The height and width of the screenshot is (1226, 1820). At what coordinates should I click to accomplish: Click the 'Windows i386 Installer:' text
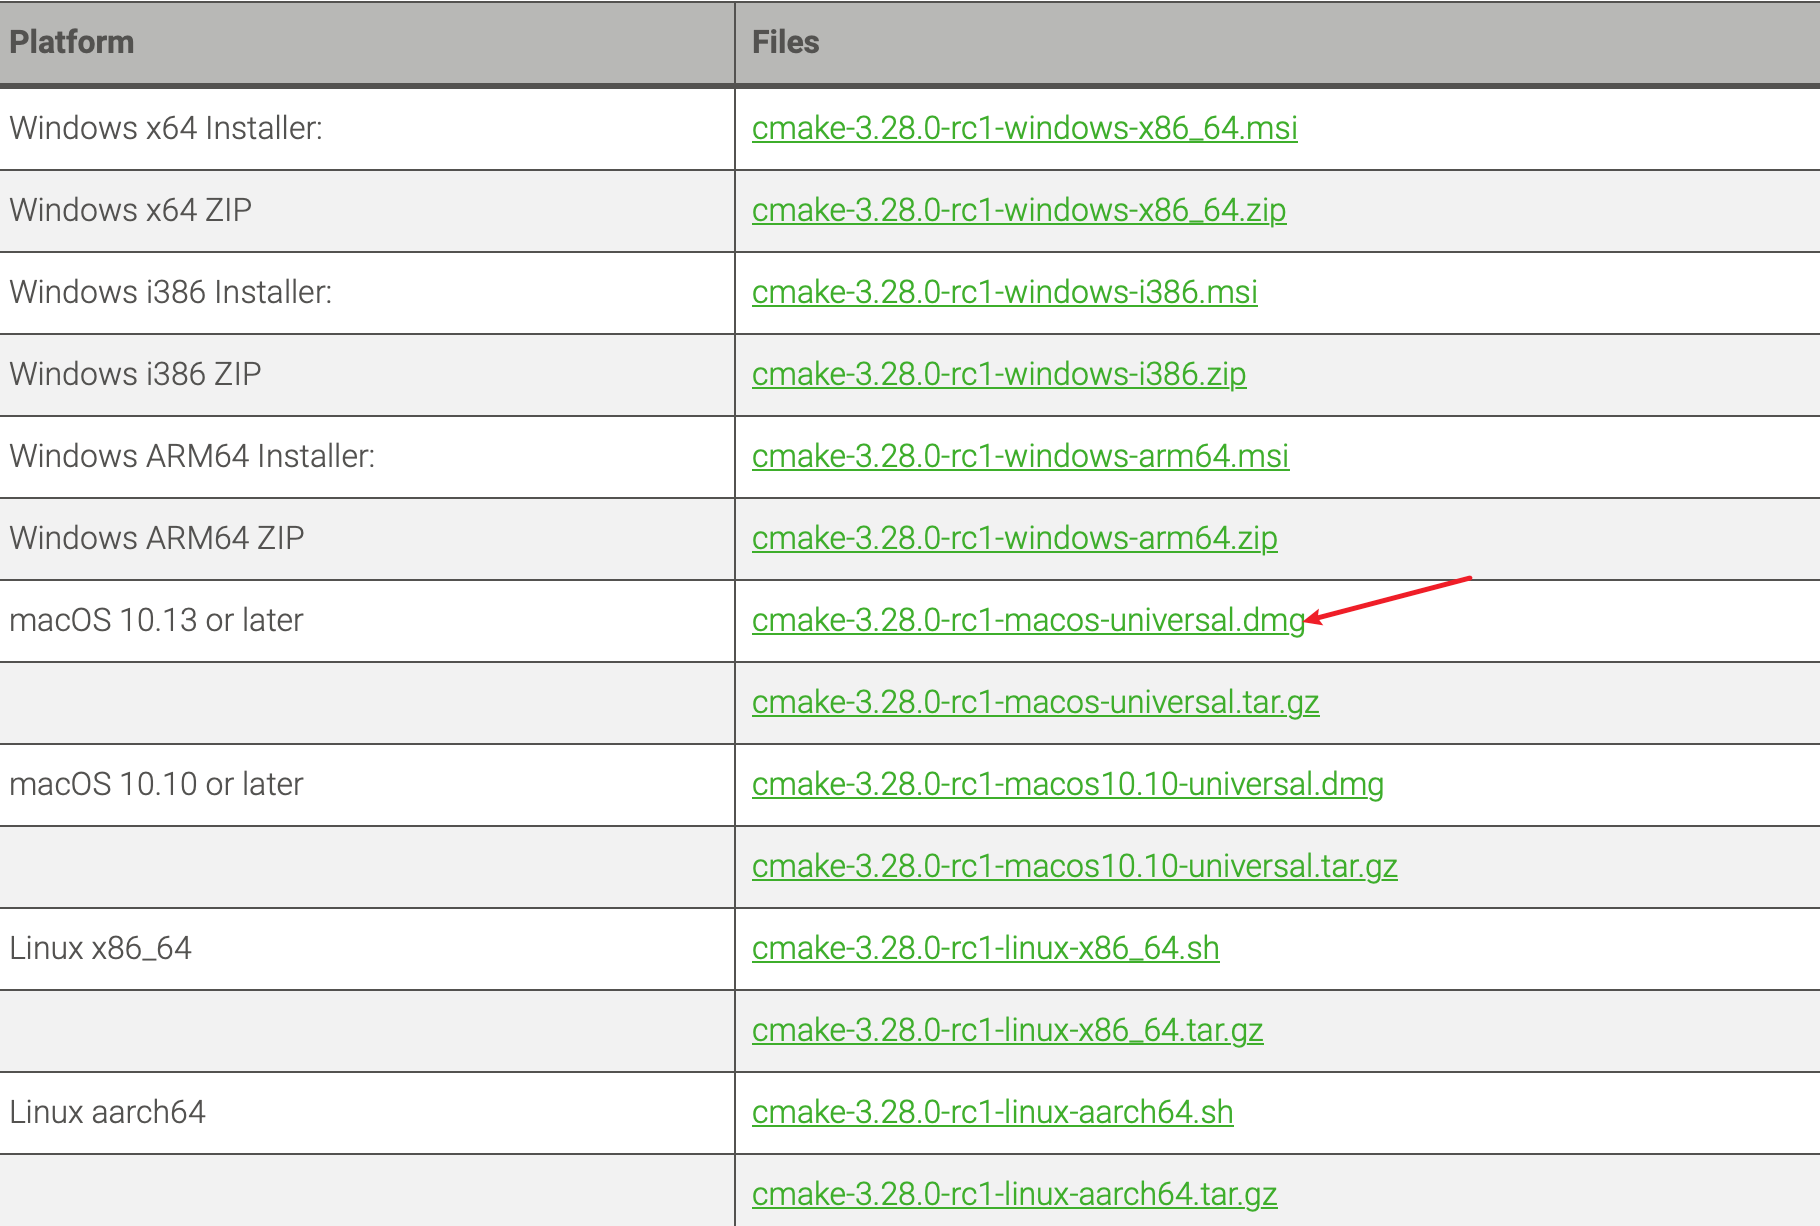click(170, 292)
